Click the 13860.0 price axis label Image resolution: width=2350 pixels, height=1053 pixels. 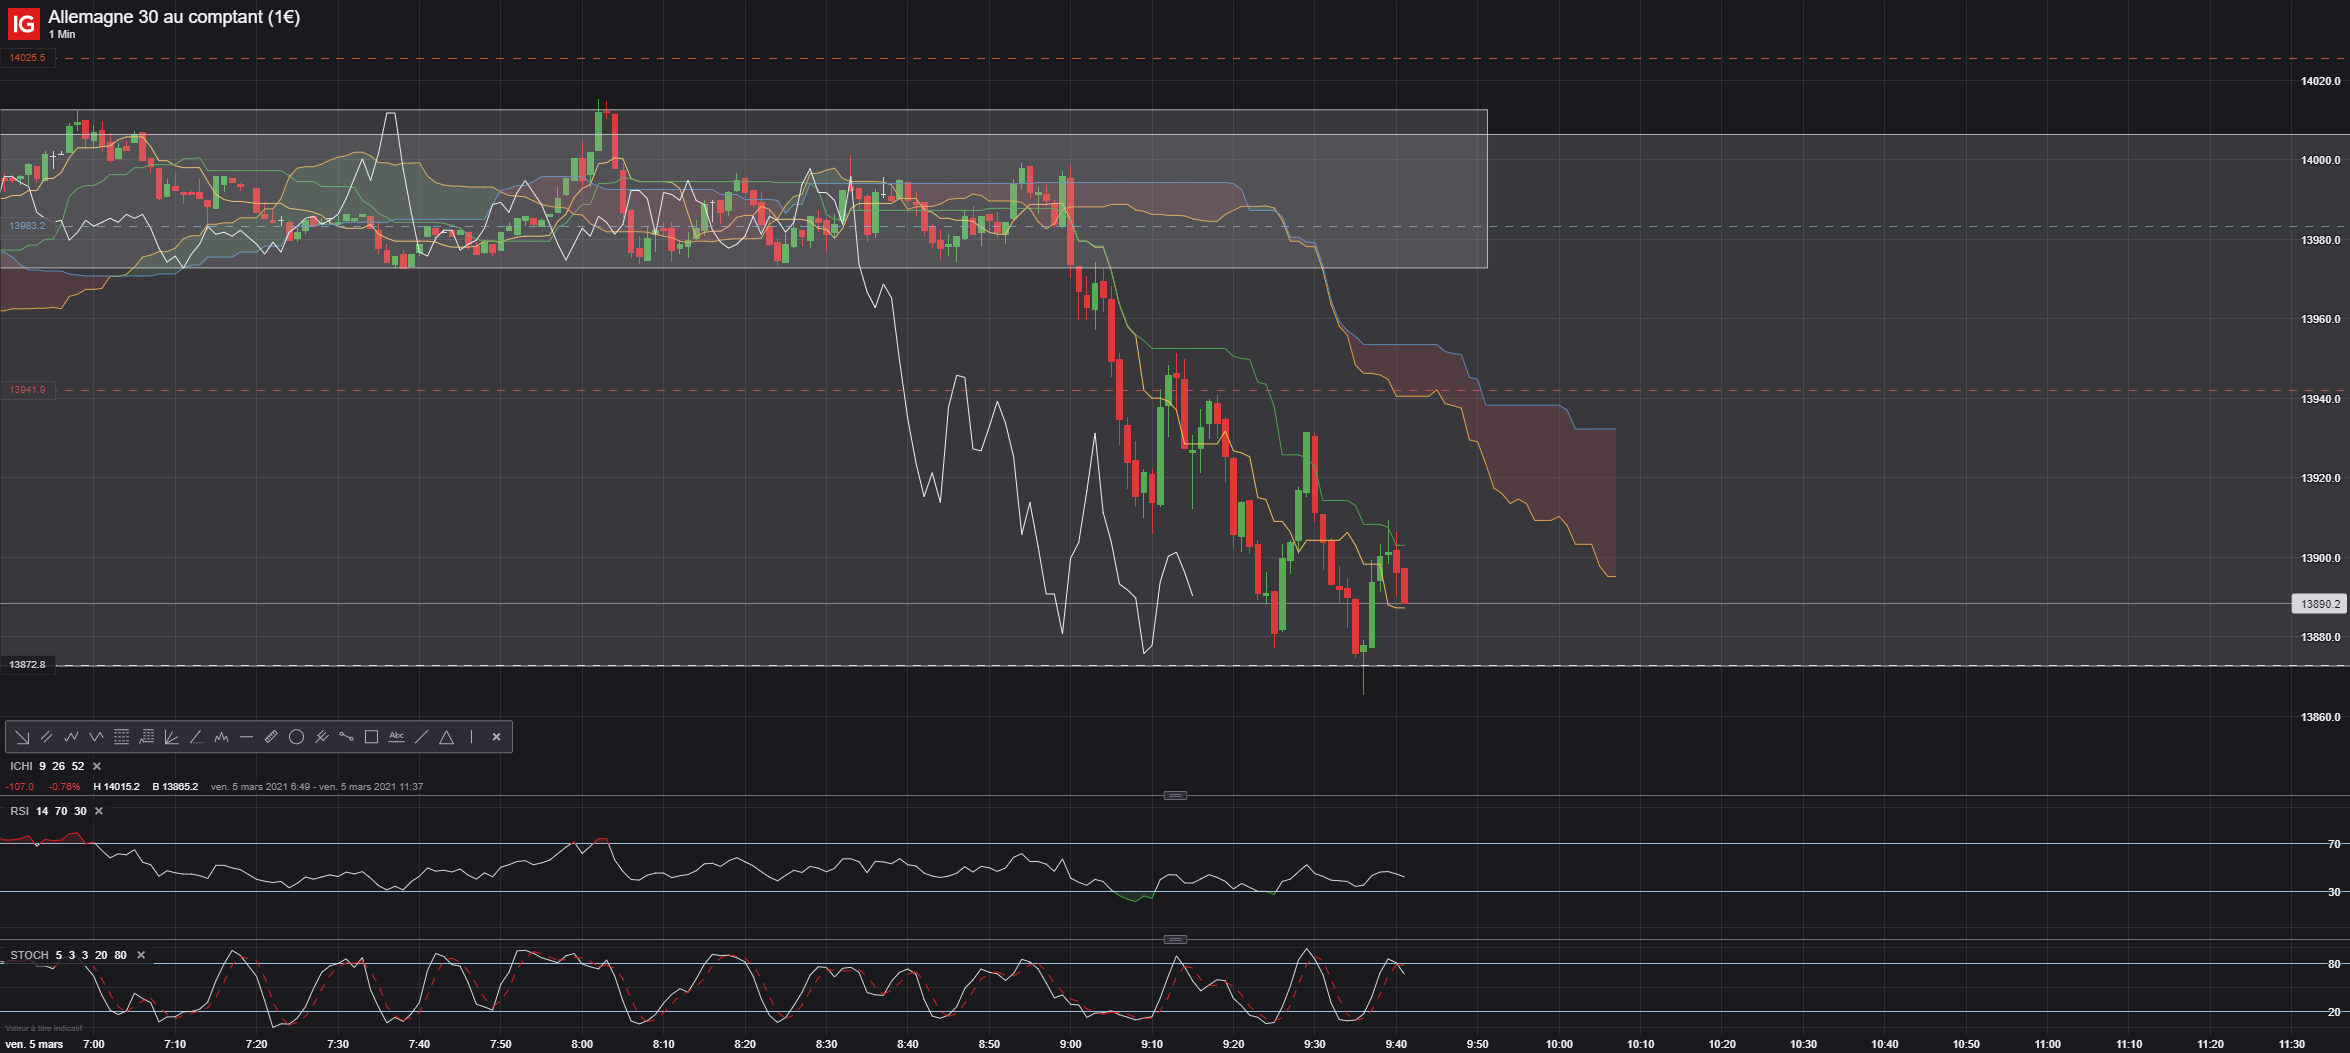(2320, 717)
